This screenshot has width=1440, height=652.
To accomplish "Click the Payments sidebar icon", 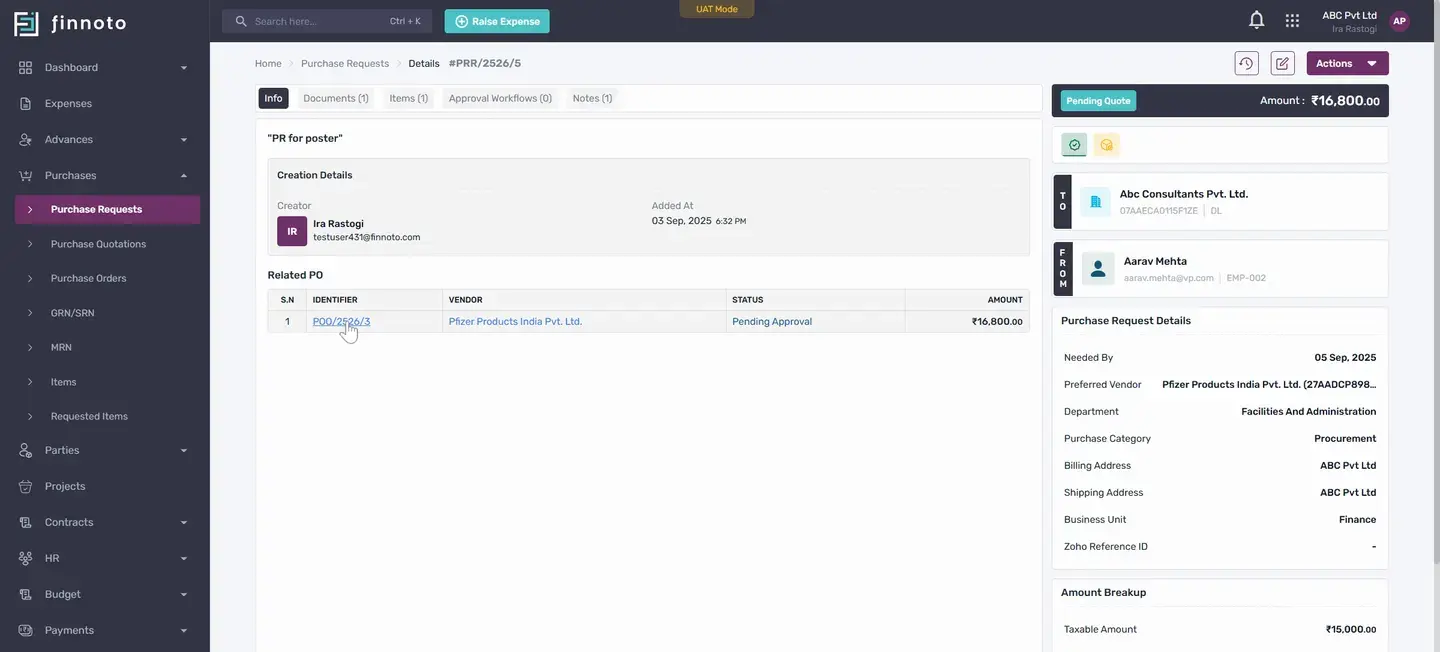I will [26, 630].
